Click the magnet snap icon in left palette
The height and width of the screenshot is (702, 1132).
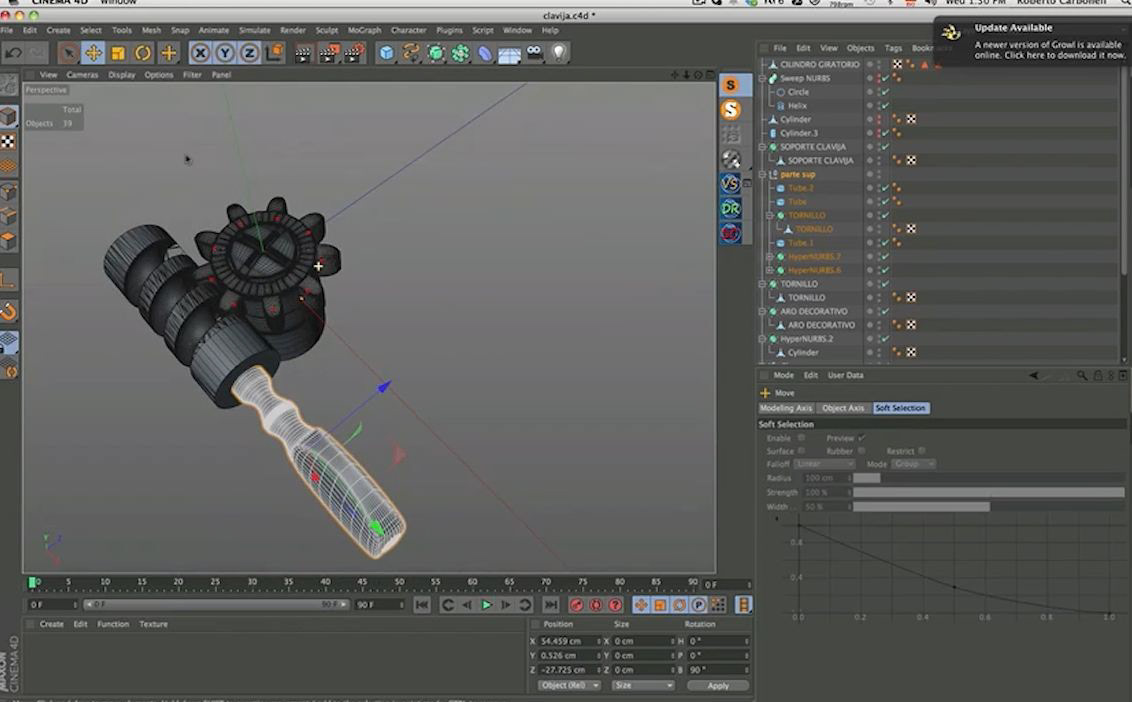click(x=9, y=311)
